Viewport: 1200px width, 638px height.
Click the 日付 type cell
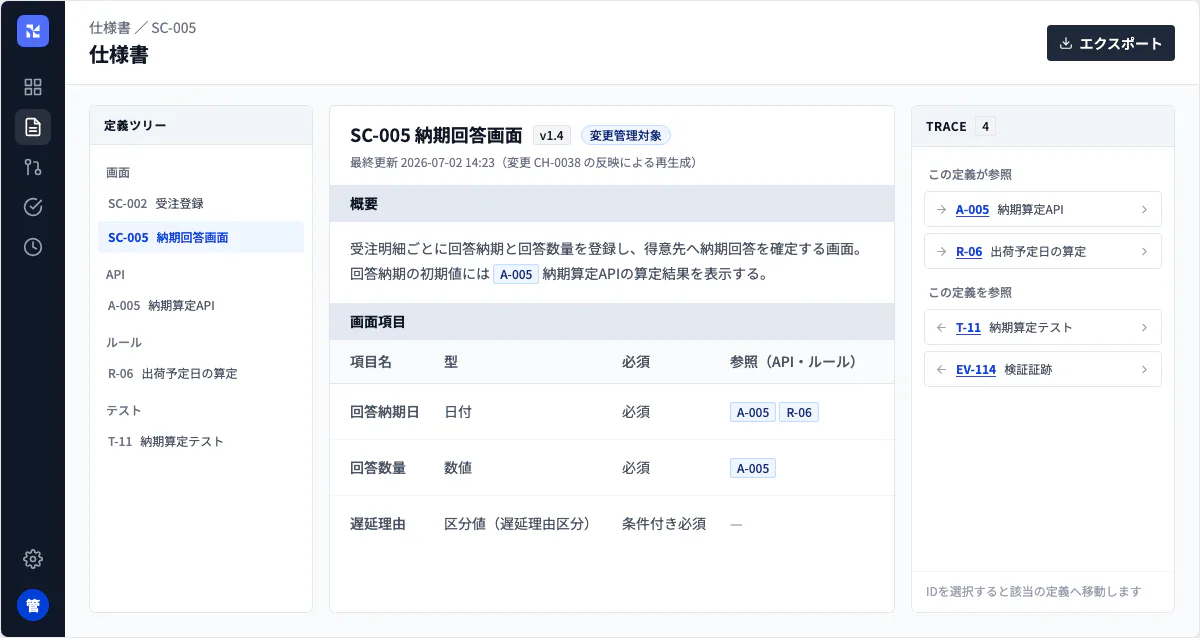(x=458, y=412)
